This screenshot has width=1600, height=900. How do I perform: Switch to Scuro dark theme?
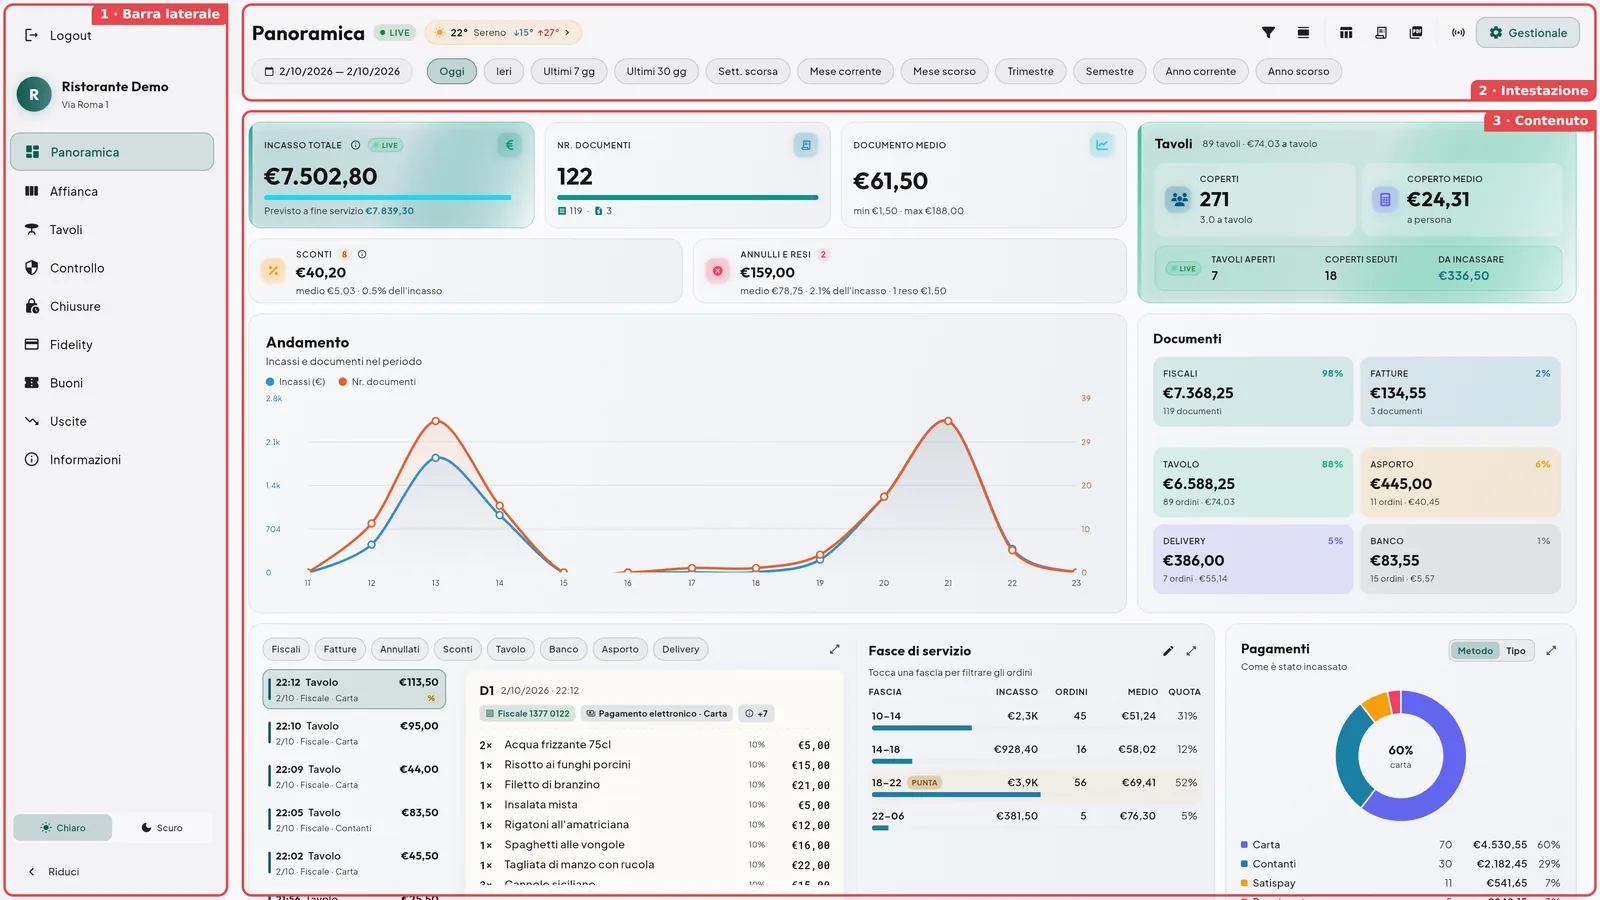(162, 828)
